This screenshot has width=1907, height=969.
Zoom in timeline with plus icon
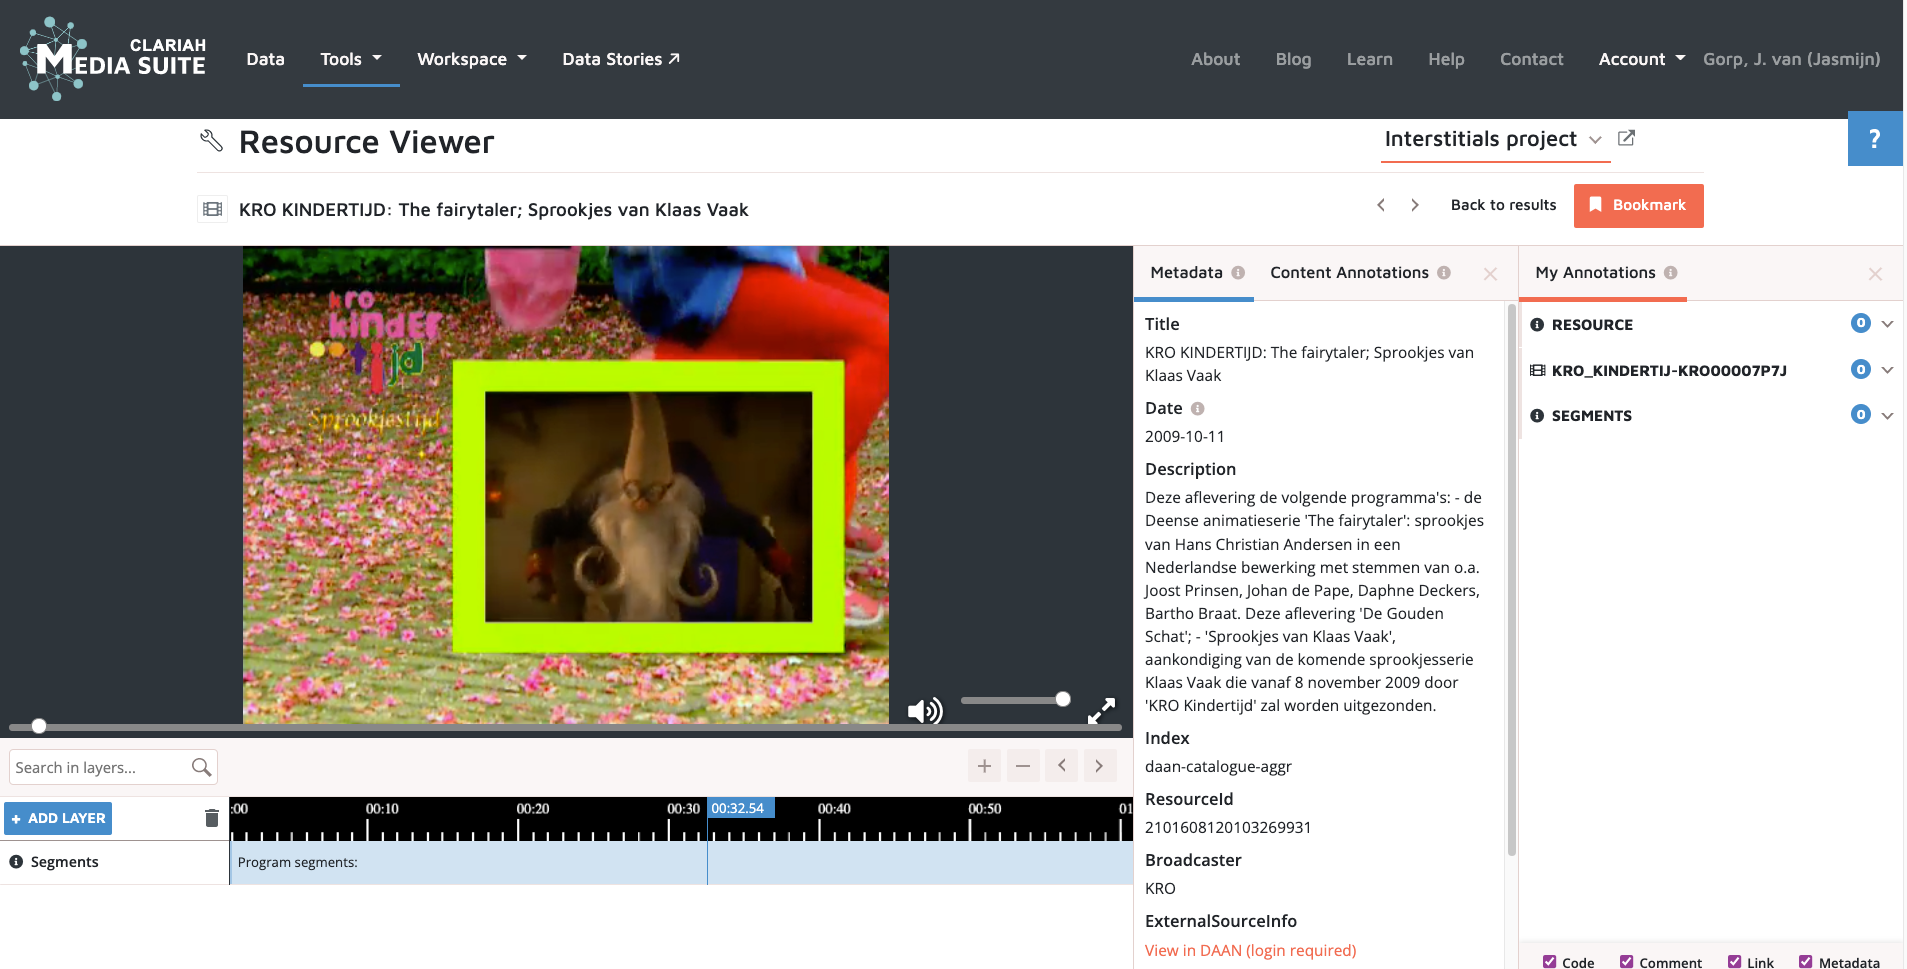pos(984,766)
